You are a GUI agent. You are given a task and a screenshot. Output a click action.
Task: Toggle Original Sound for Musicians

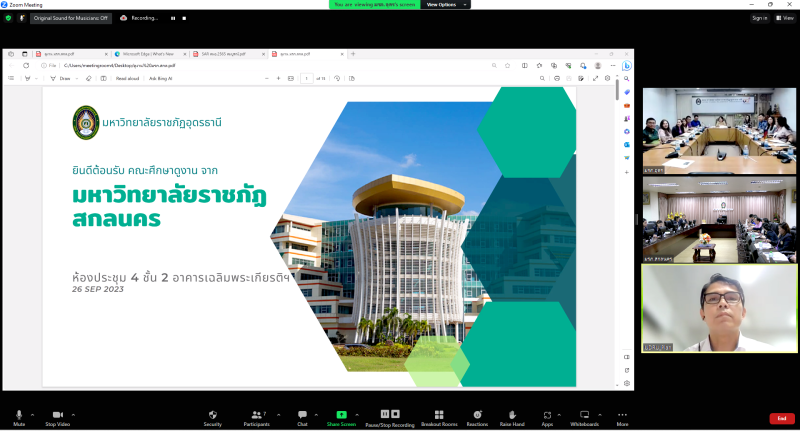(x=70, y=18)
